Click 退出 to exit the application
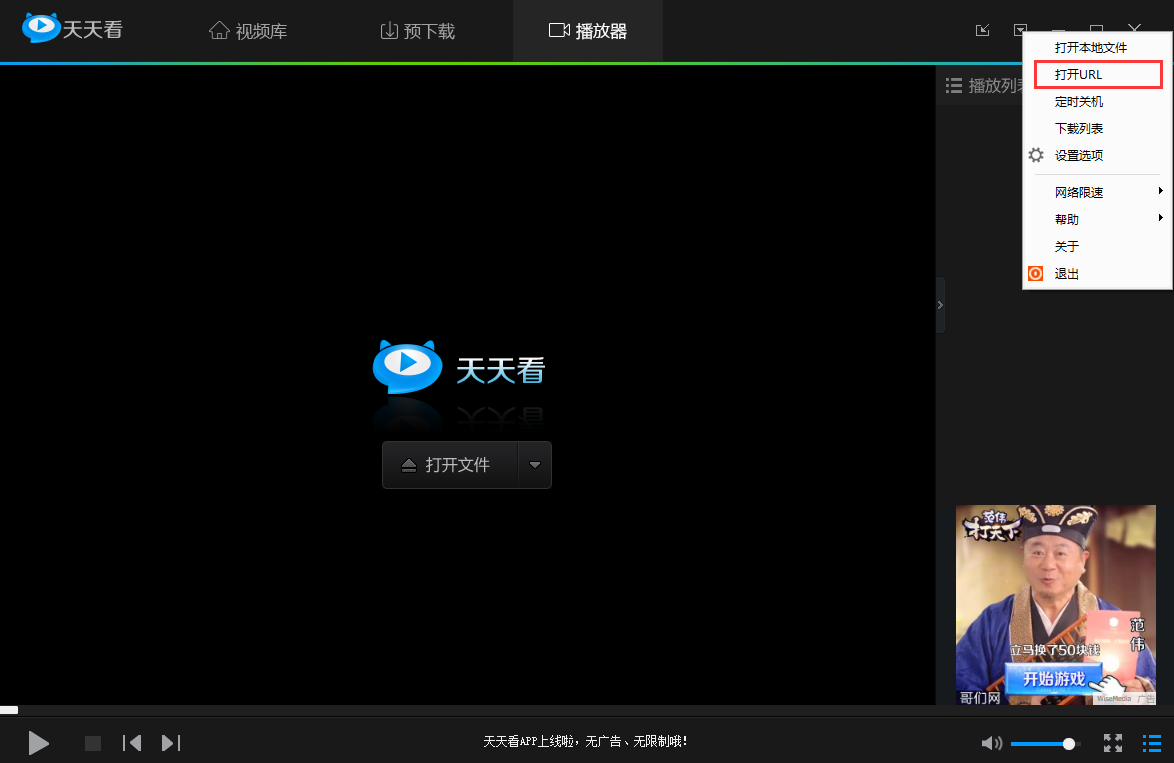The width and height of the screenshot is (1174, 763). [x=1065, y=273]
